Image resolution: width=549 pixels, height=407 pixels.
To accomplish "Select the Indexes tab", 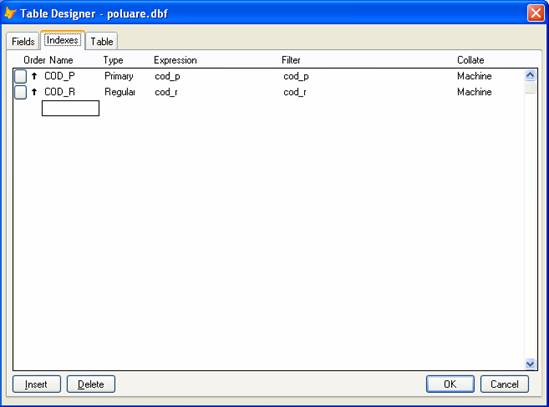I will 62,40.
